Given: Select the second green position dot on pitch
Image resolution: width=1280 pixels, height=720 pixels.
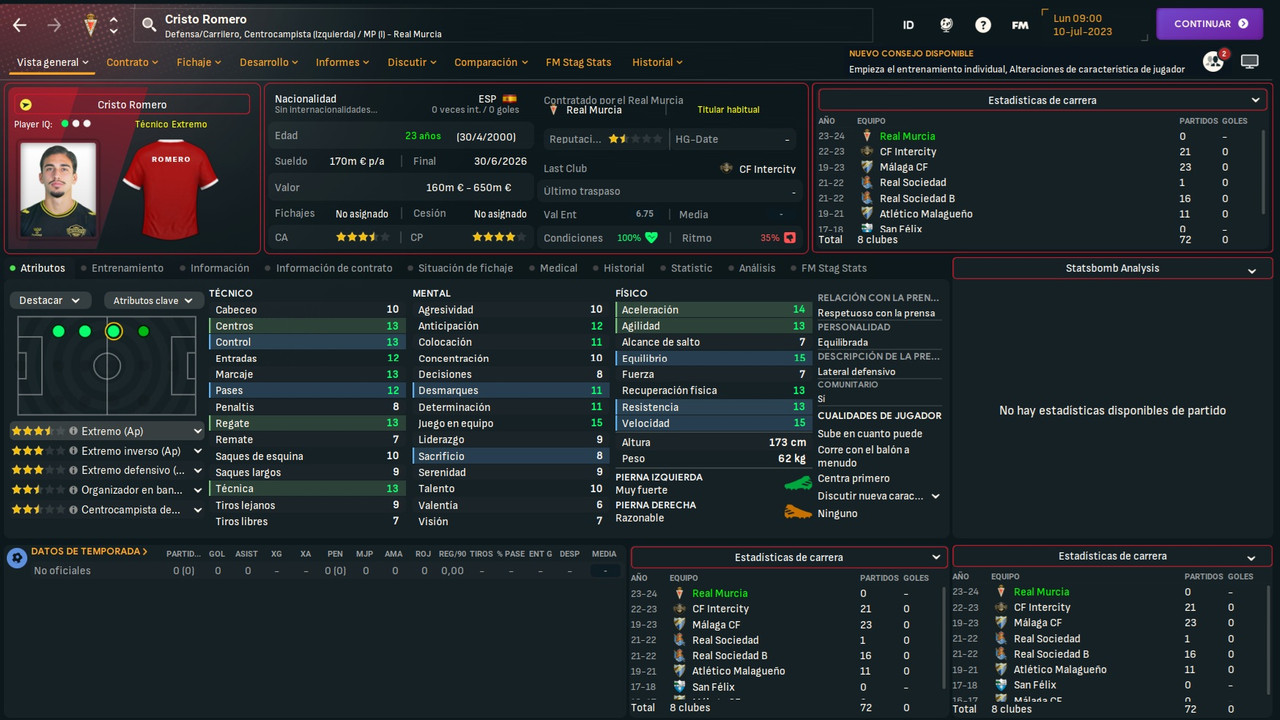Looking at the screenshot, I should pyautogui.click(x=85, y=331).
